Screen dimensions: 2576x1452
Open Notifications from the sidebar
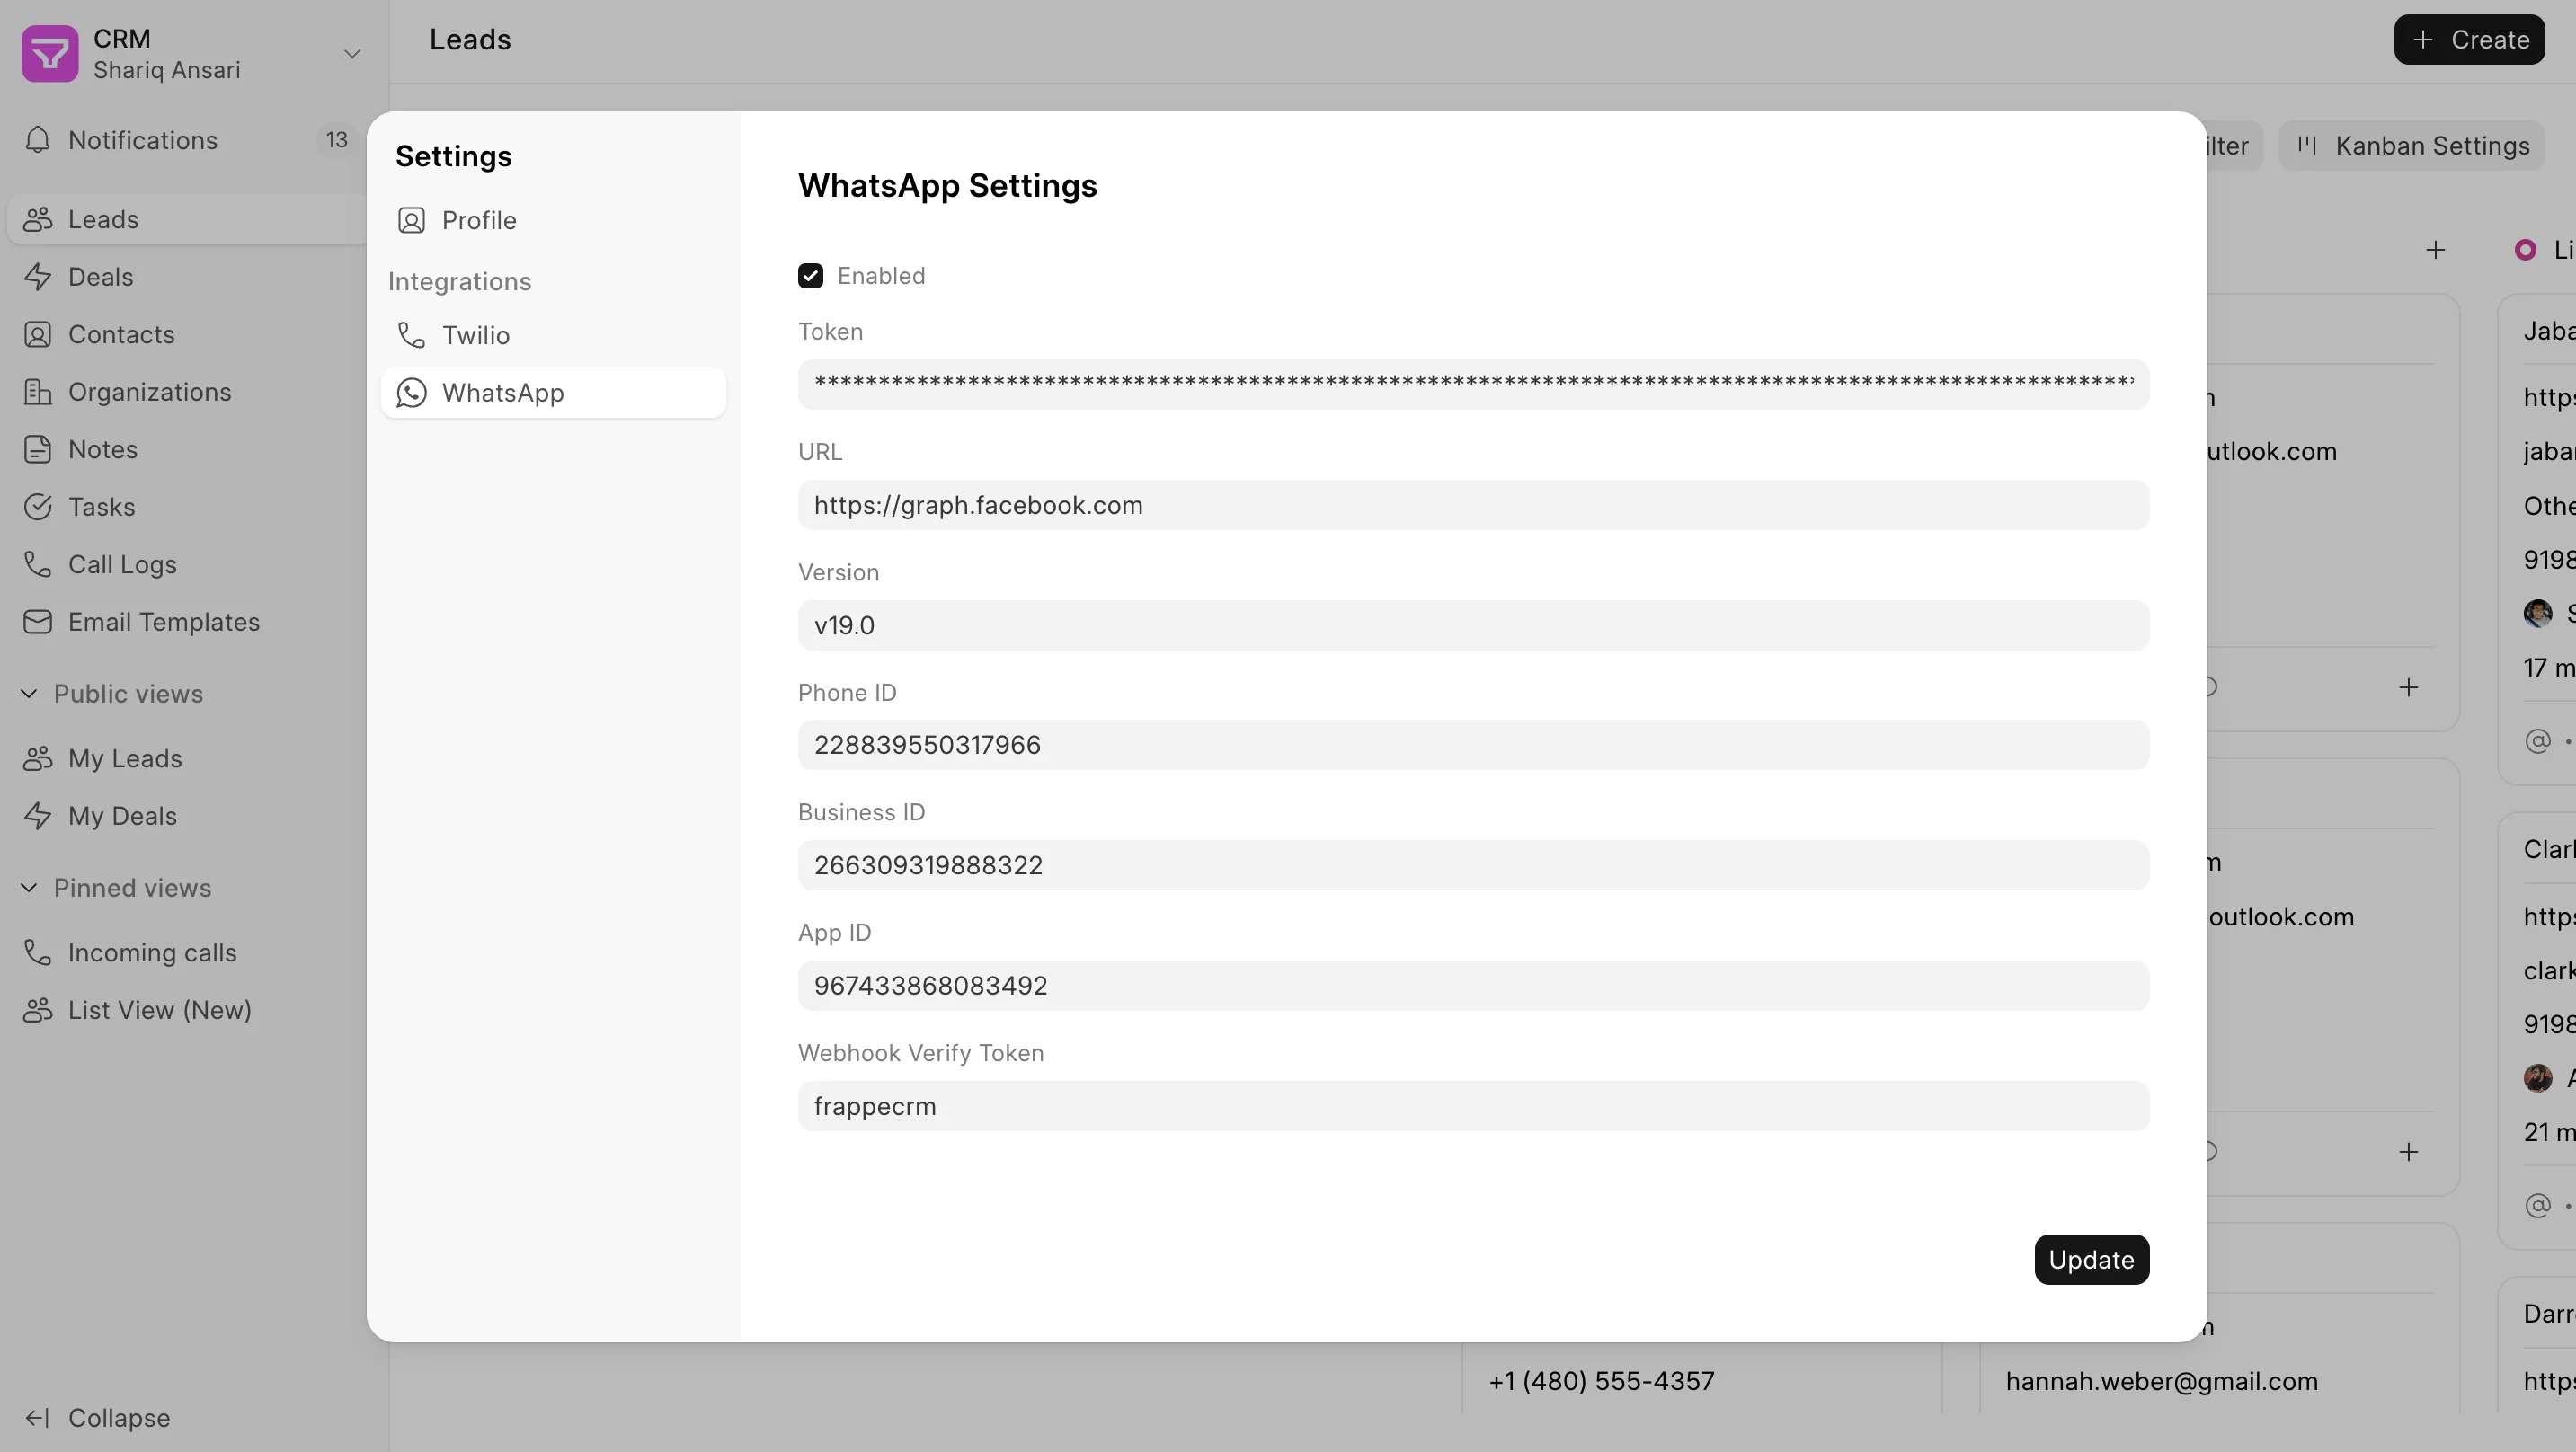click(x=142, y=140)
